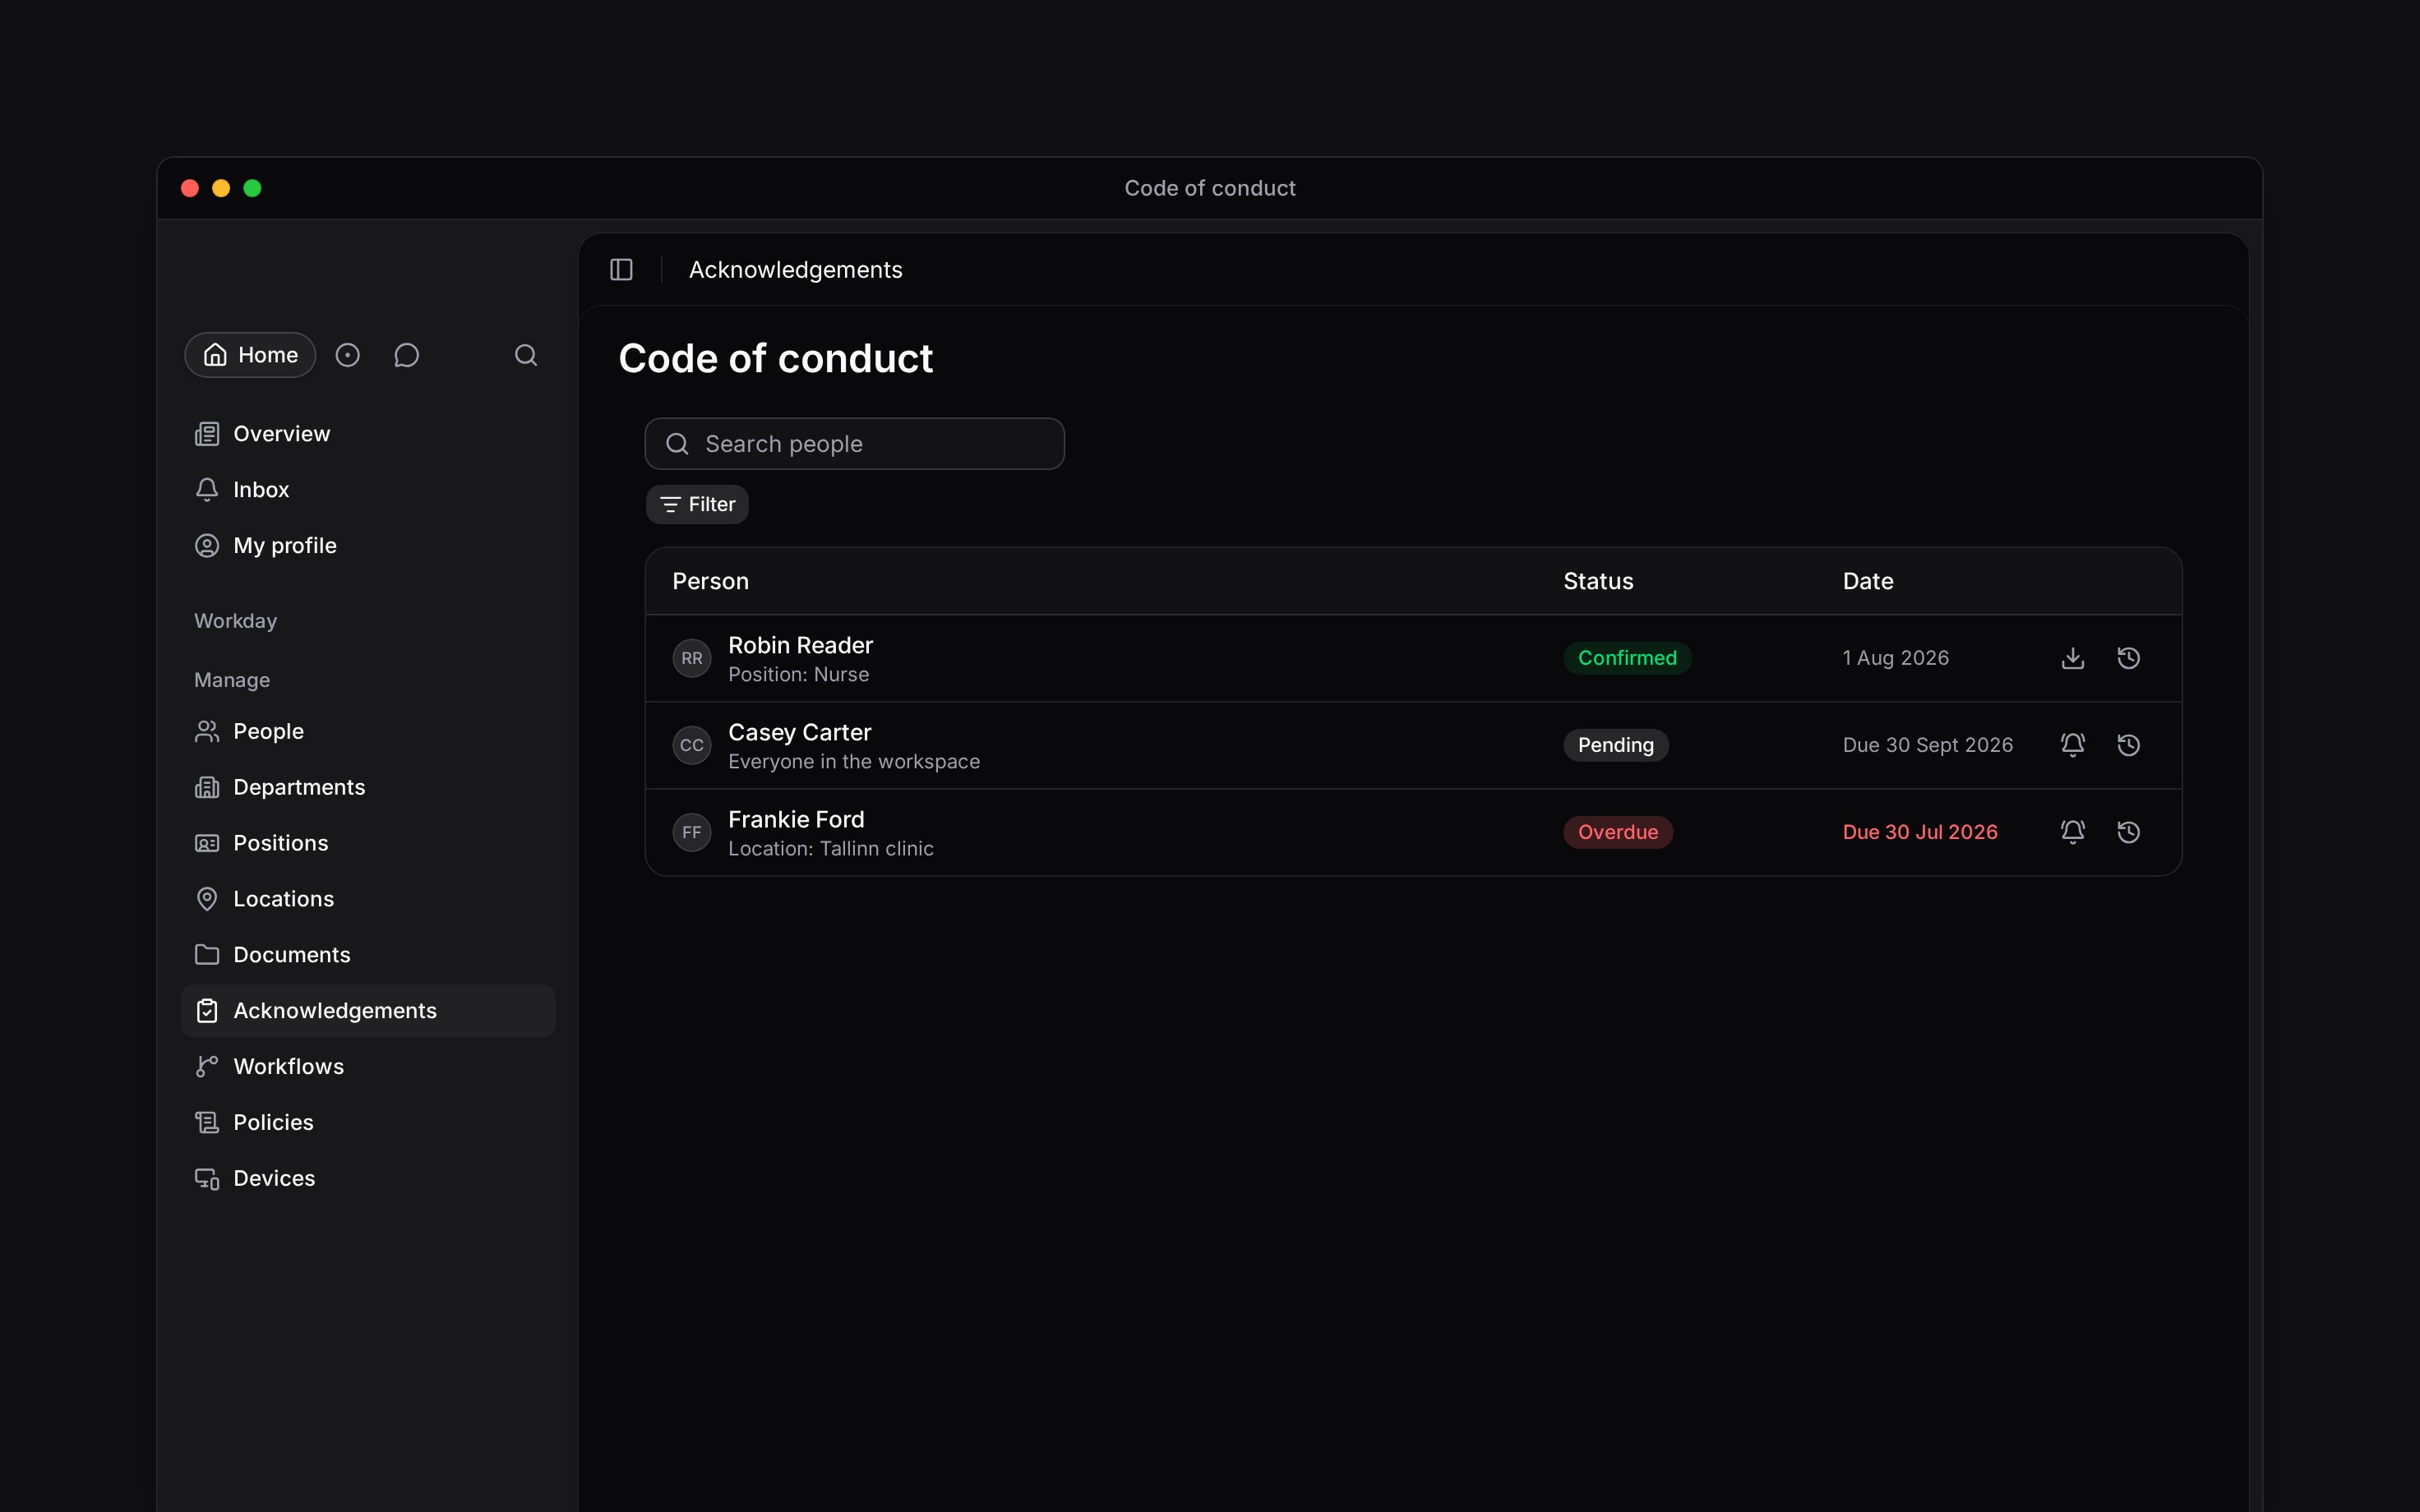Viewport: 2420px width, 1512px height.
Task: Send reminder bell to Casey Carter
Action: [2073, 745]
